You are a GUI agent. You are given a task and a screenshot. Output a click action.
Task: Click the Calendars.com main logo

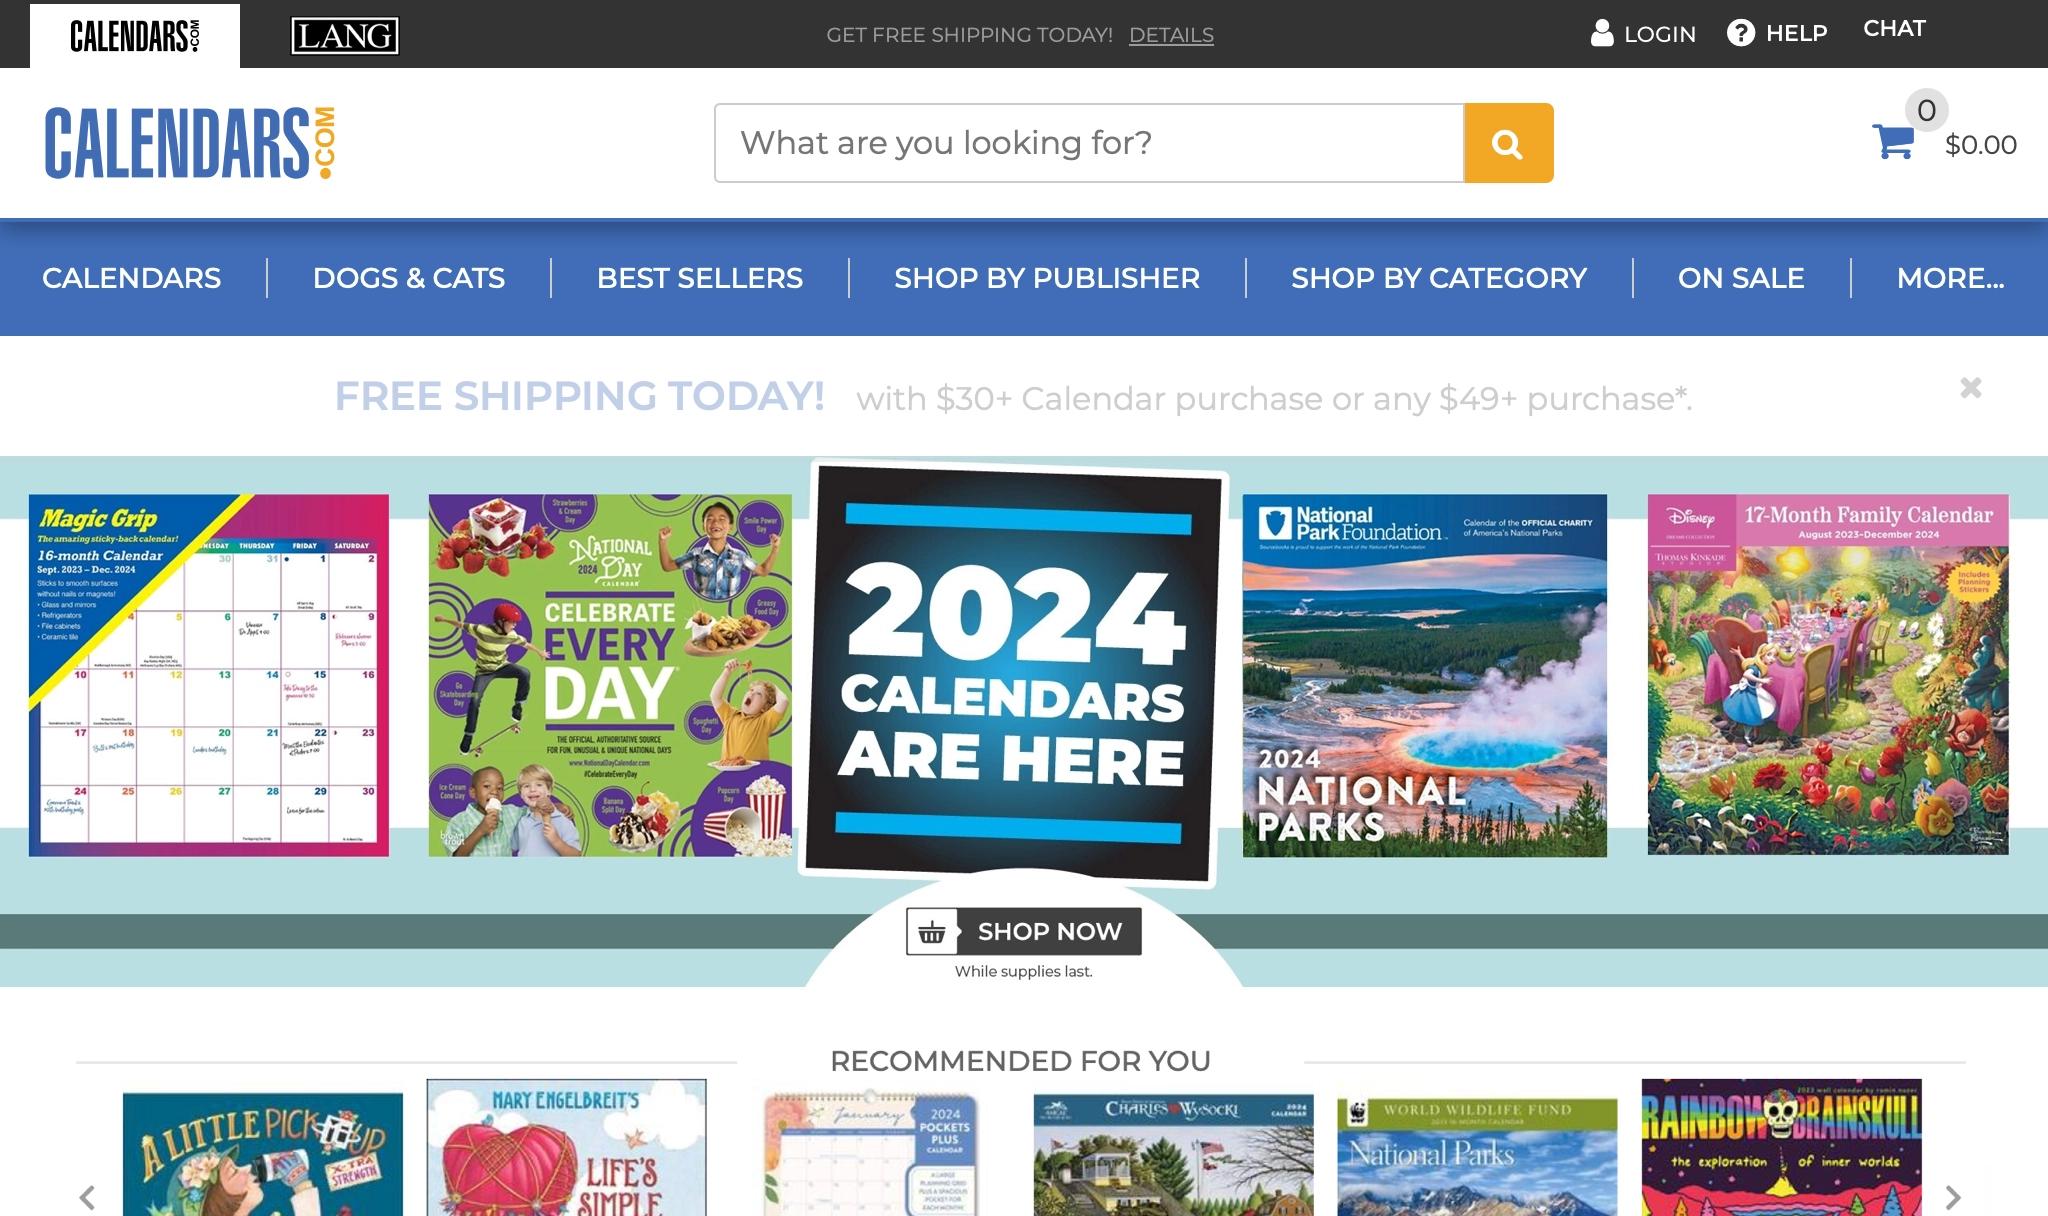point(190,143)
